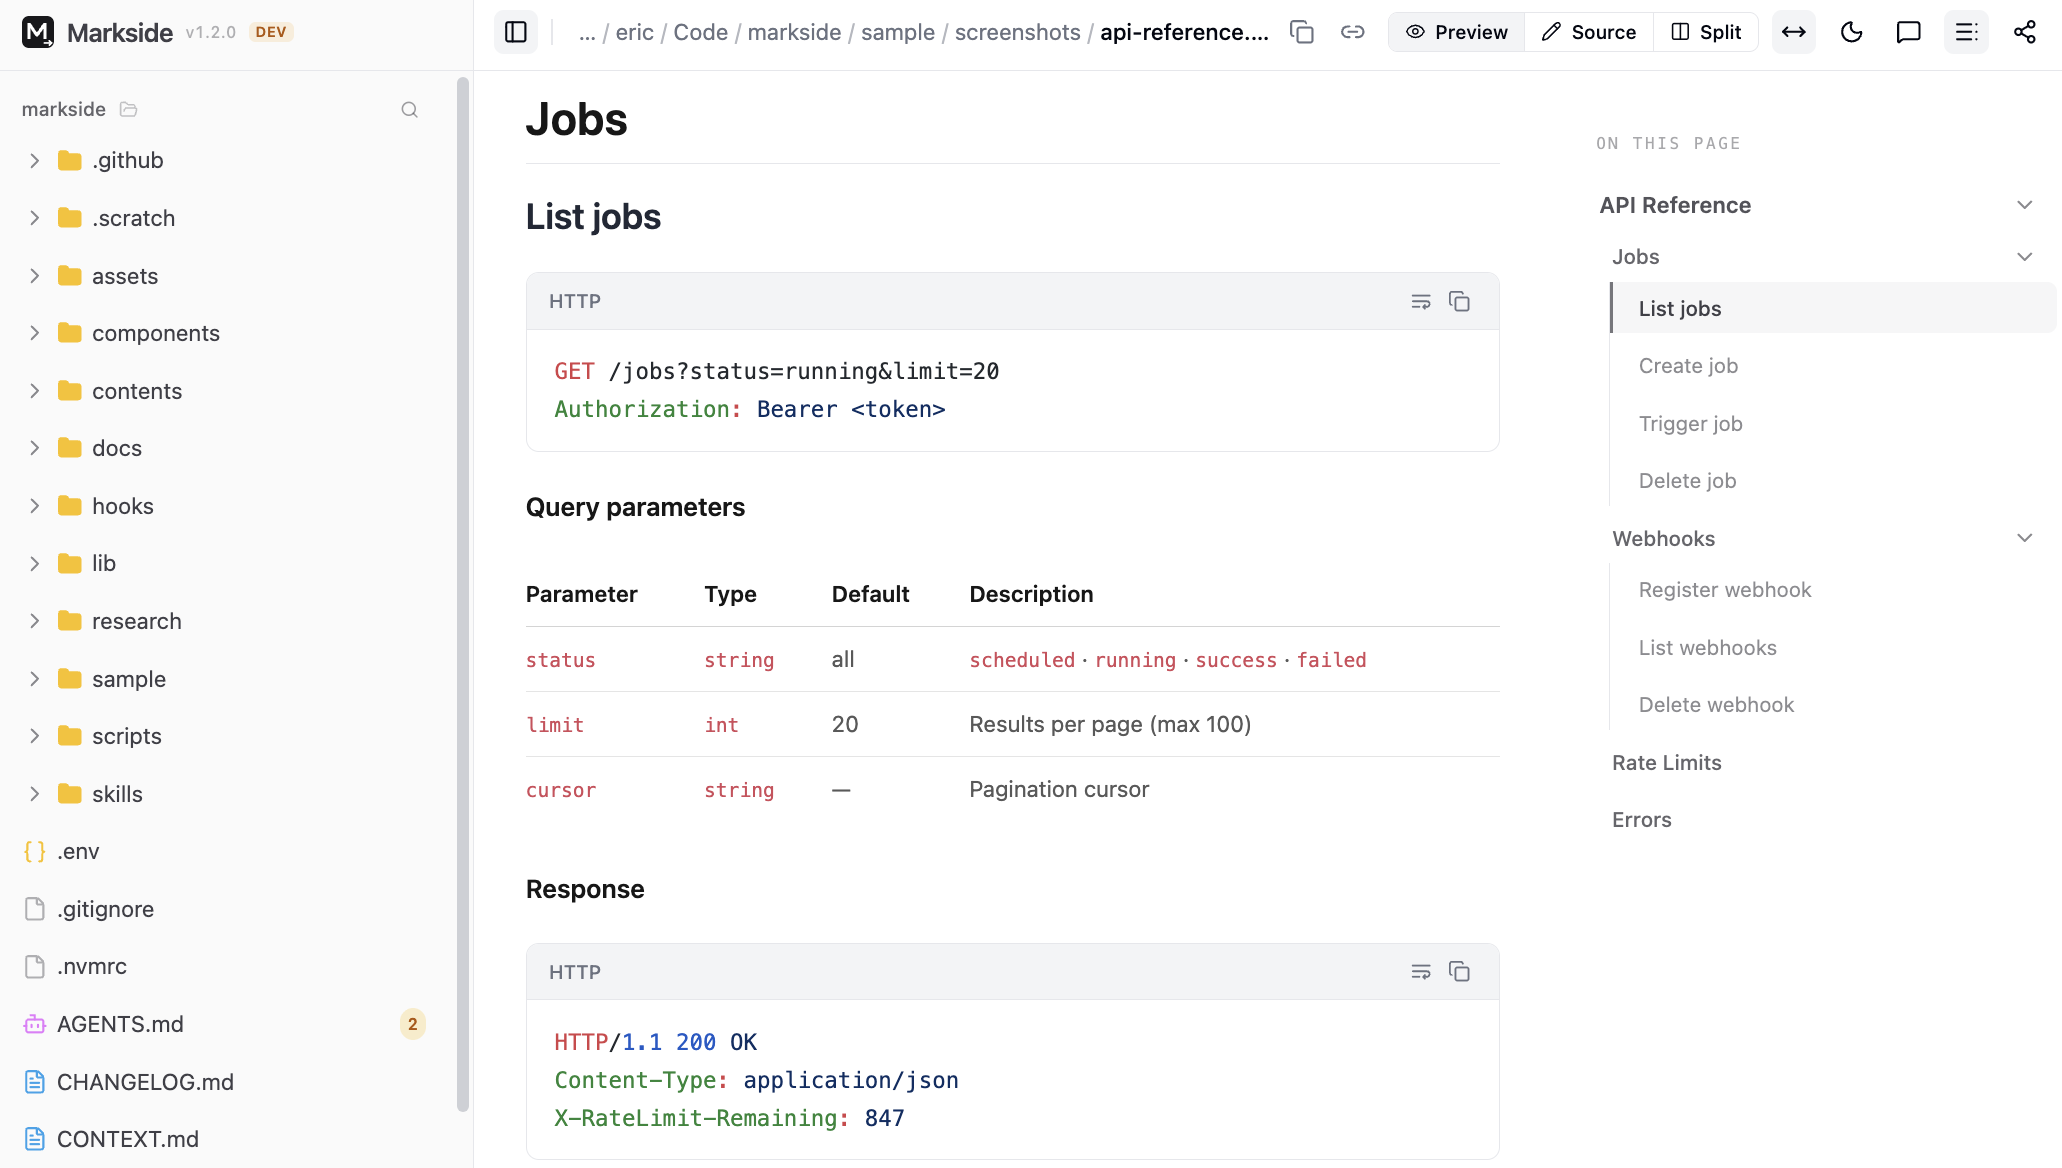Select Delete webhook in outline
This screenshot has height=1168, width=2062.
(1716, 705)
